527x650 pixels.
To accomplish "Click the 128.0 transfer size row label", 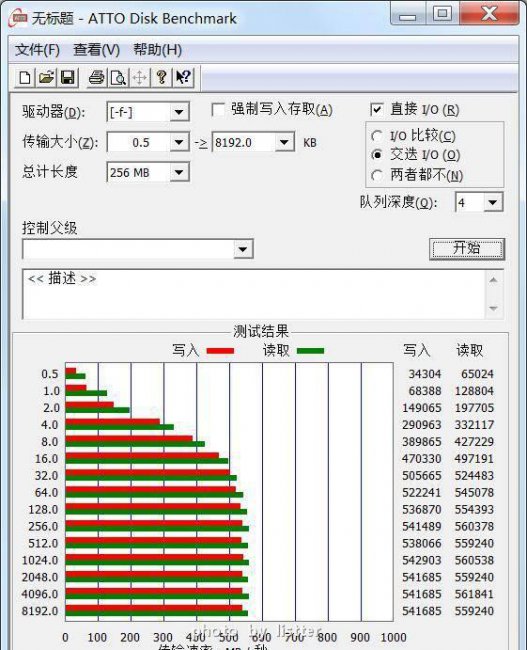I will [x=43, y=509].
